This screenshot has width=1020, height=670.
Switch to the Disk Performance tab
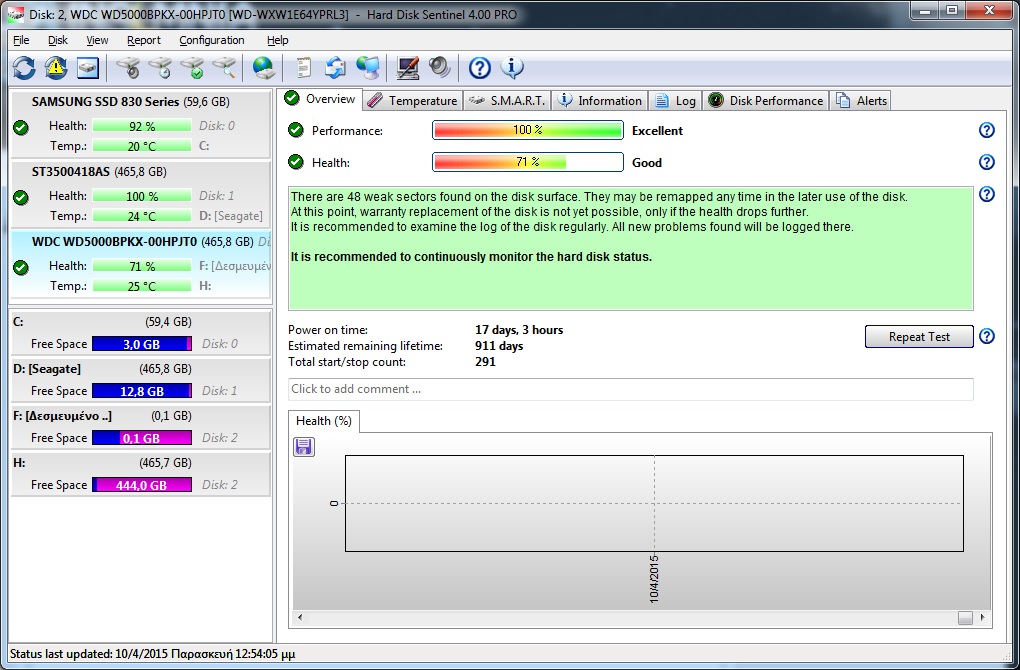tap(766, 101)
